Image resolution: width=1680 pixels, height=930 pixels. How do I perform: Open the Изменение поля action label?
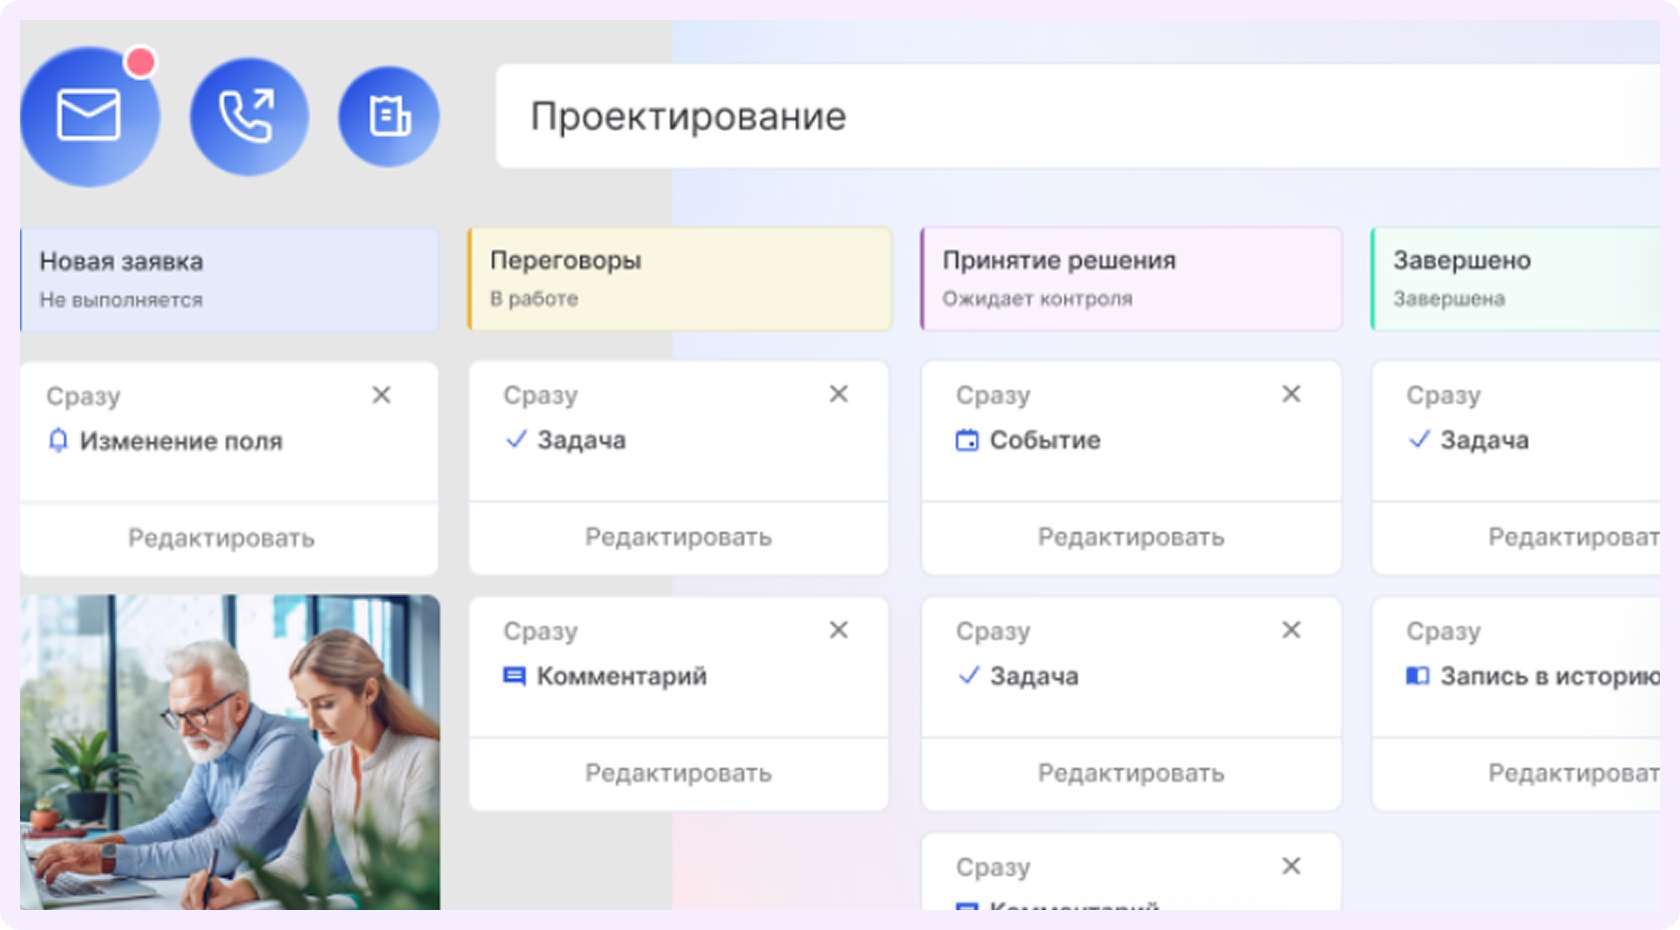pos(181,441)
